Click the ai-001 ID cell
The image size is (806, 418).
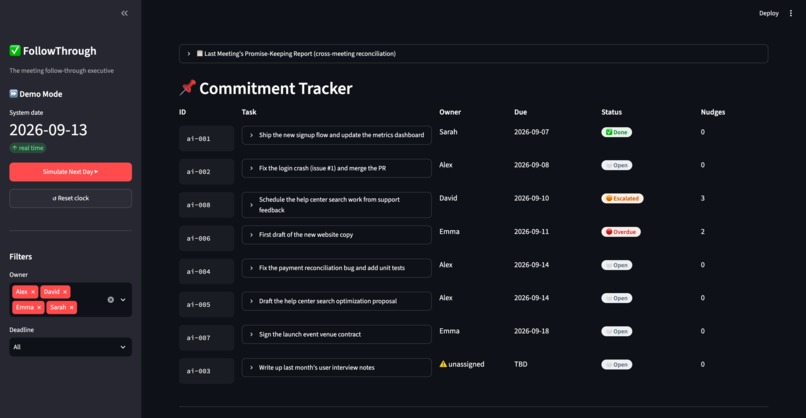click(x=206, y=138)
